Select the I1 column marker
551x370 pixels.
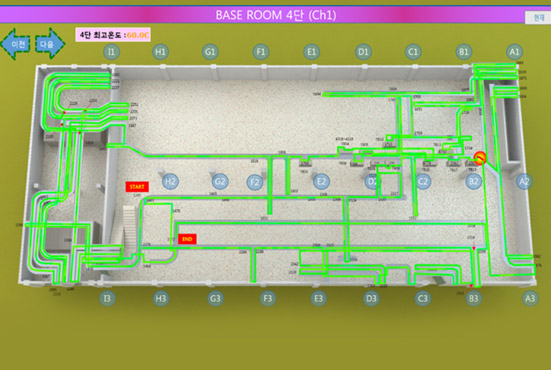tap(111, 52)
